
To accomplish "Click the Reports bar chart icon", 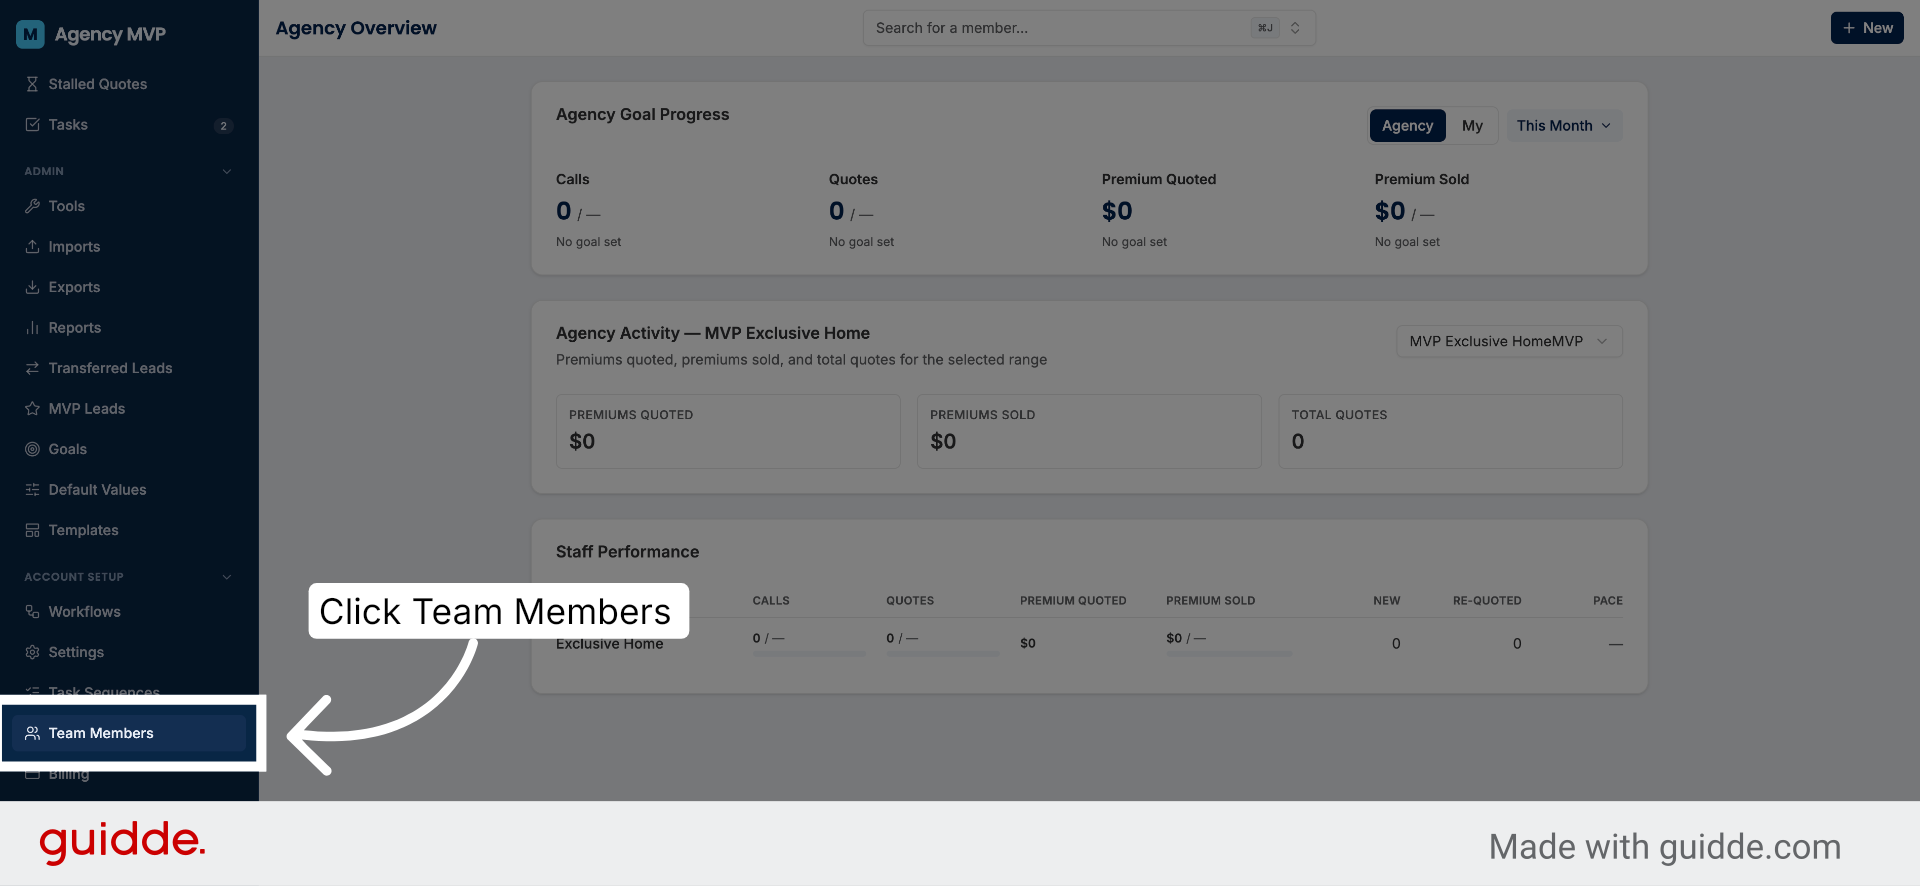I will point(32,328).
